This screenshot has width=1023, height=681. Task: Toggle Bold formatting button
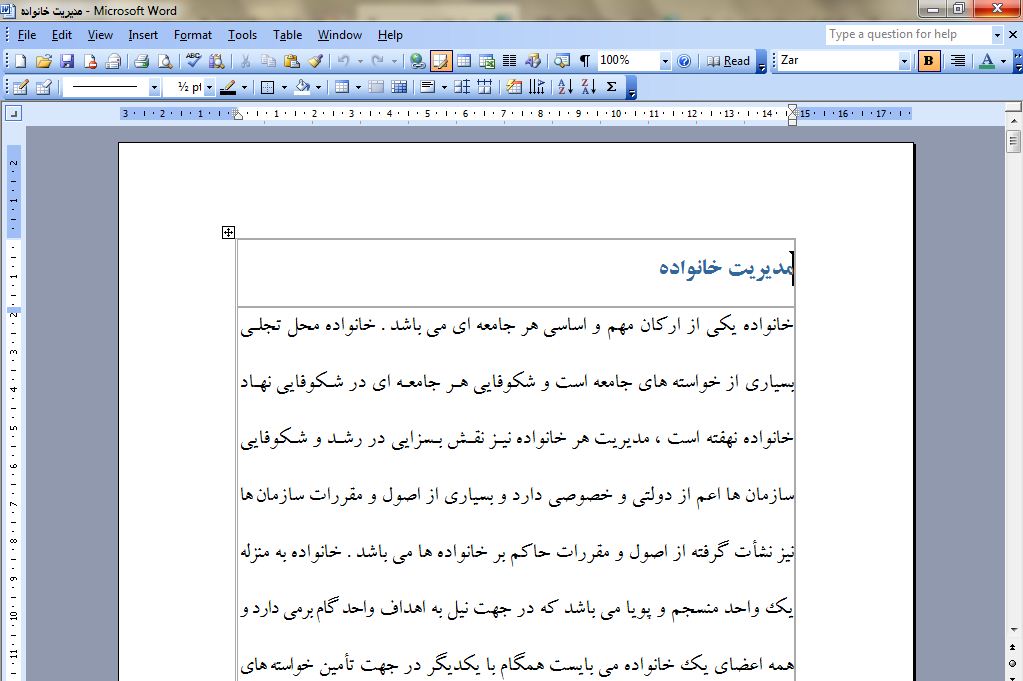pyautogui.click(x=929, y=61)
